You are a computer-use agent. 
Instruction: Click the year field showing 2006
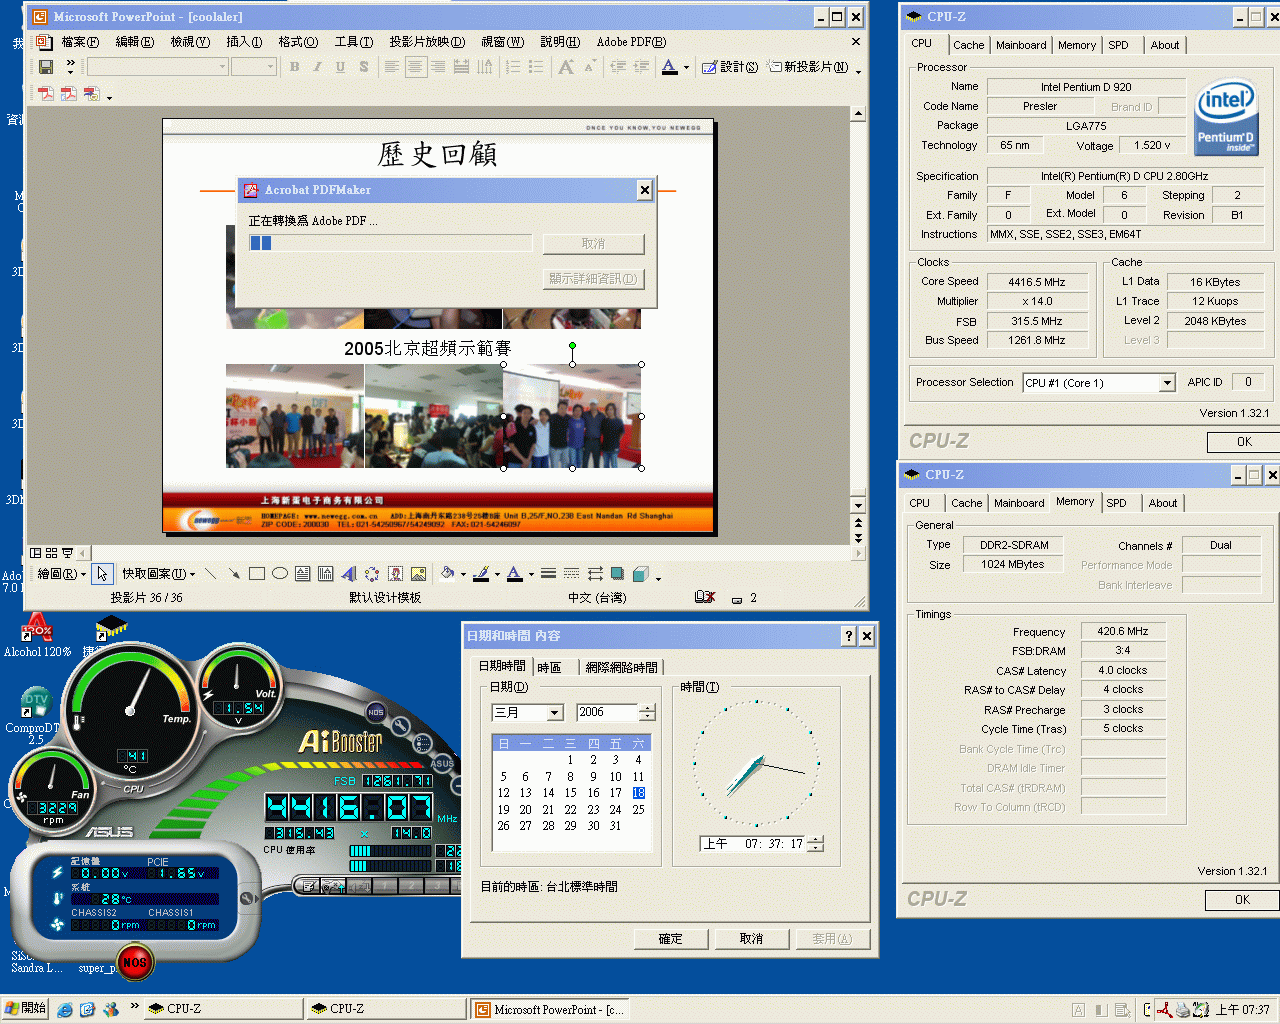607,713
